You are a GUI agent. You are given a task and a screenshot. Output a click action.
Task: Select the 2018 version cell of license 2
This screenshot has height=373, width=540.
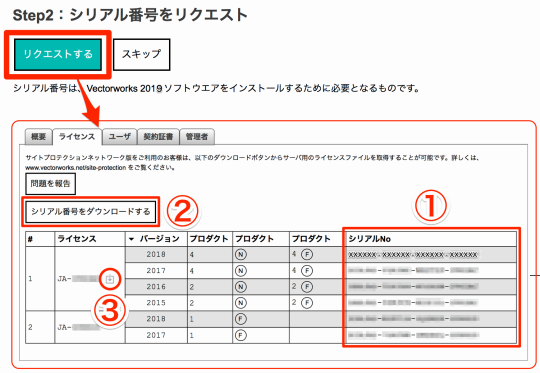(156, 319)
